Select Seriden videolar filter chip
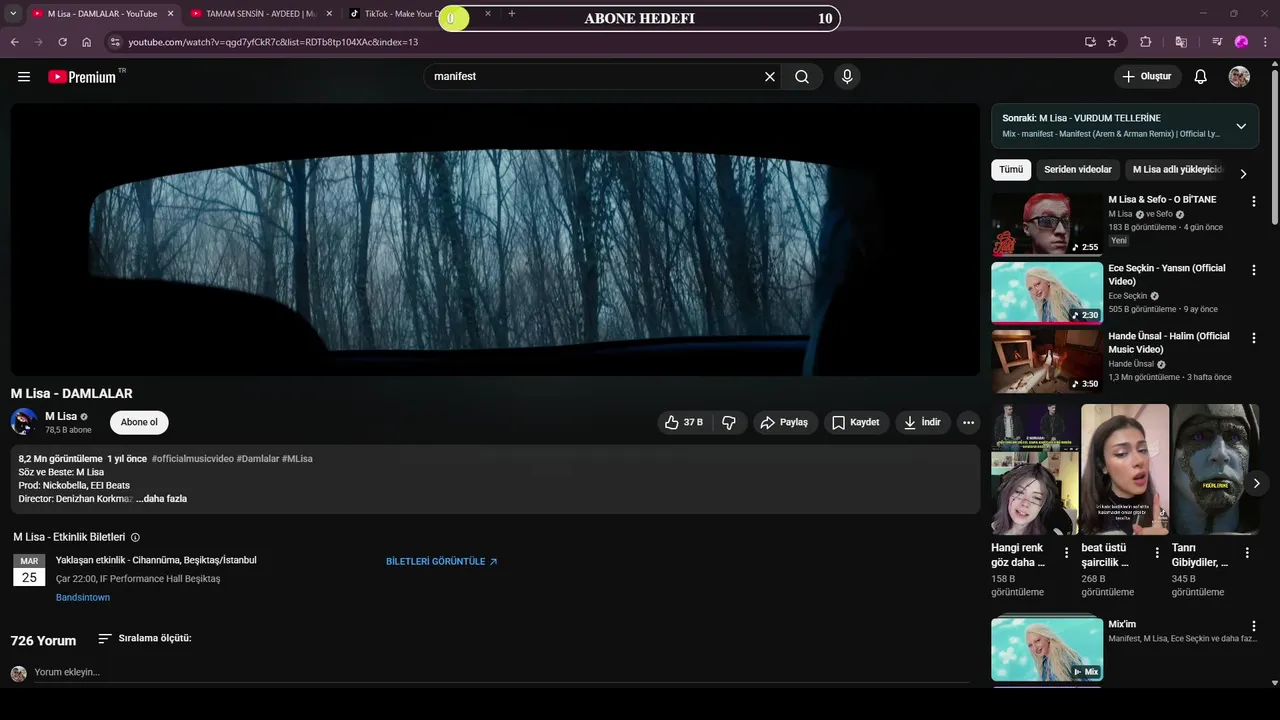Viewport: 1280px width, 720px height. [1078, 170]
